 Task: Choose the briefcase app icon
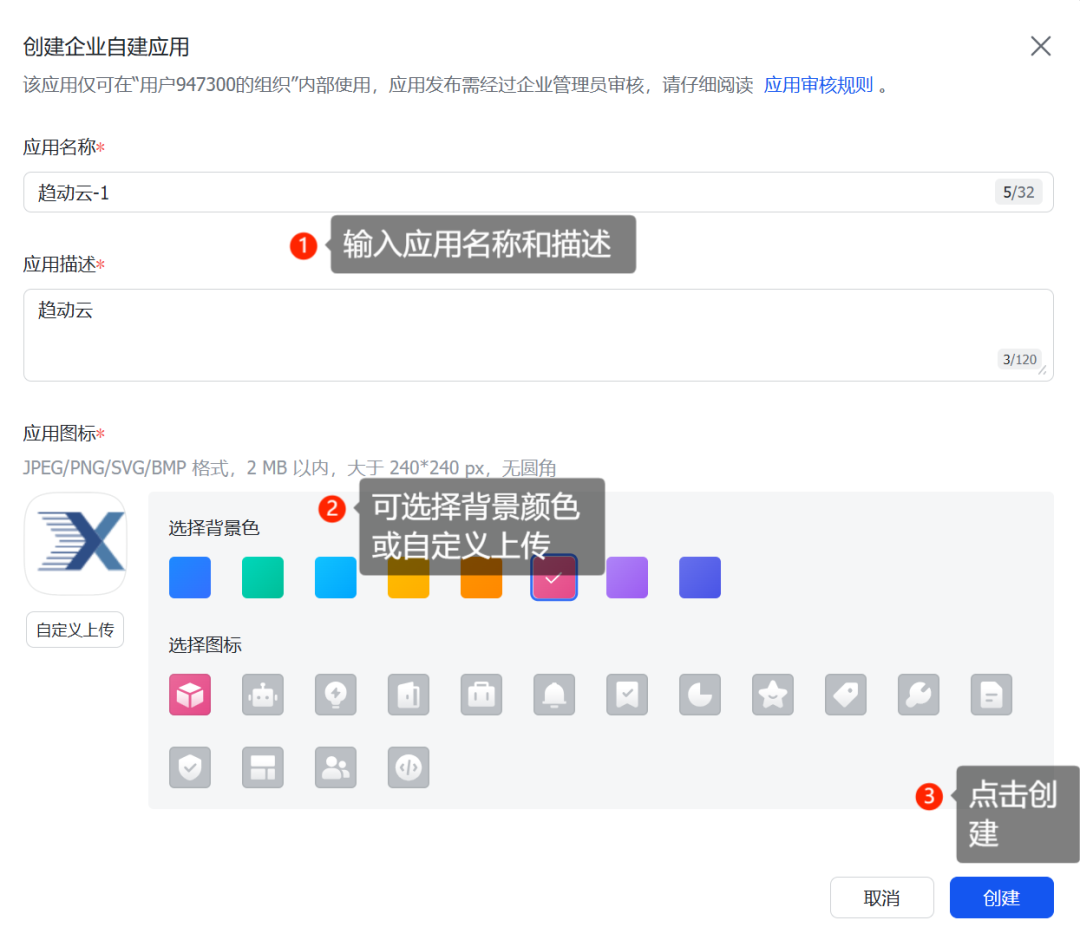(x=481, y=694)
